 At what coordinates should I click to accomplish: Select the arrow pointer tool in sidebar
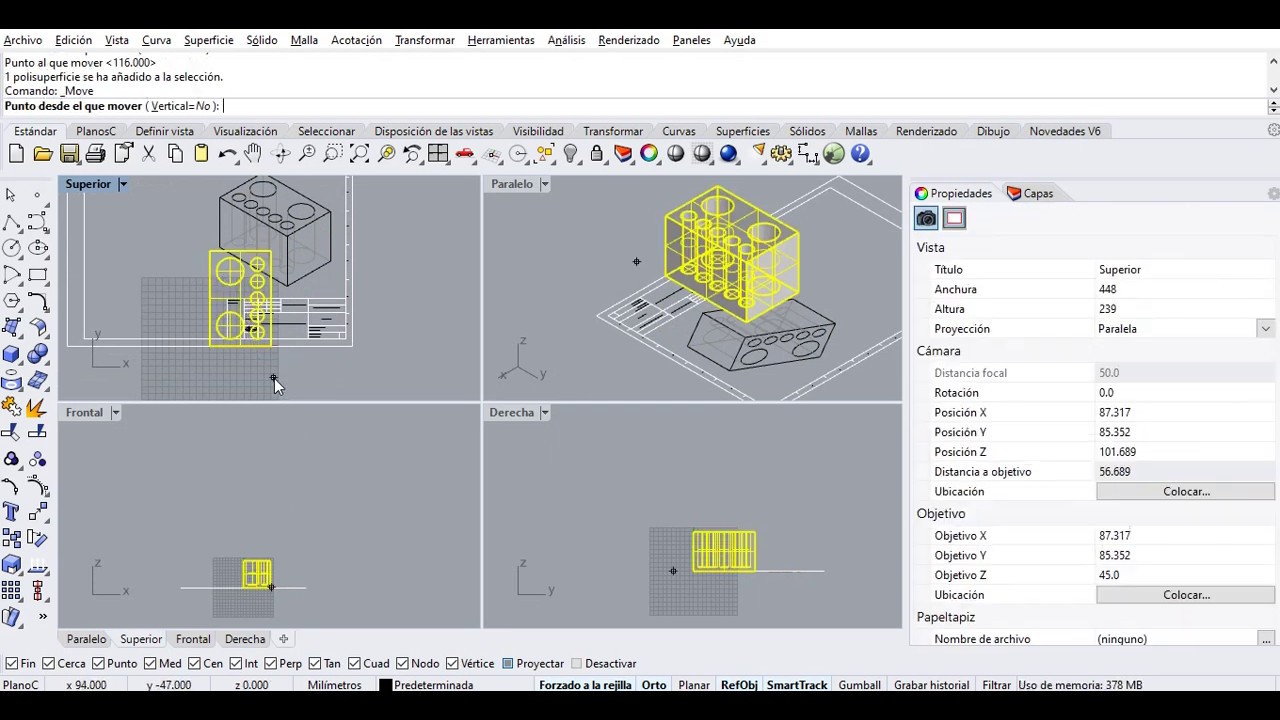11,195
